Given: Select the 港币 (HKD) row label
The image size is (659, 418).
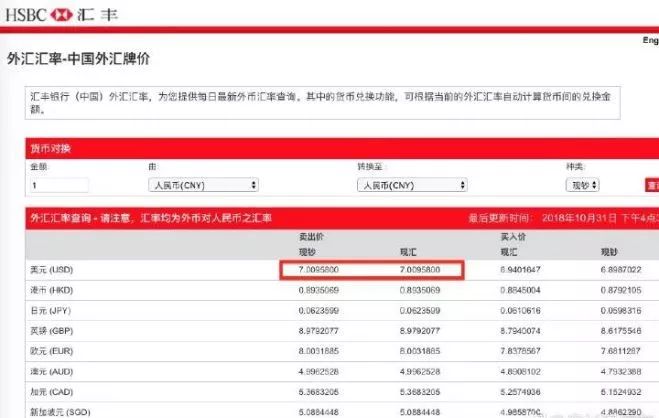Looking at the screenshot, I should [x=52, y=290].
